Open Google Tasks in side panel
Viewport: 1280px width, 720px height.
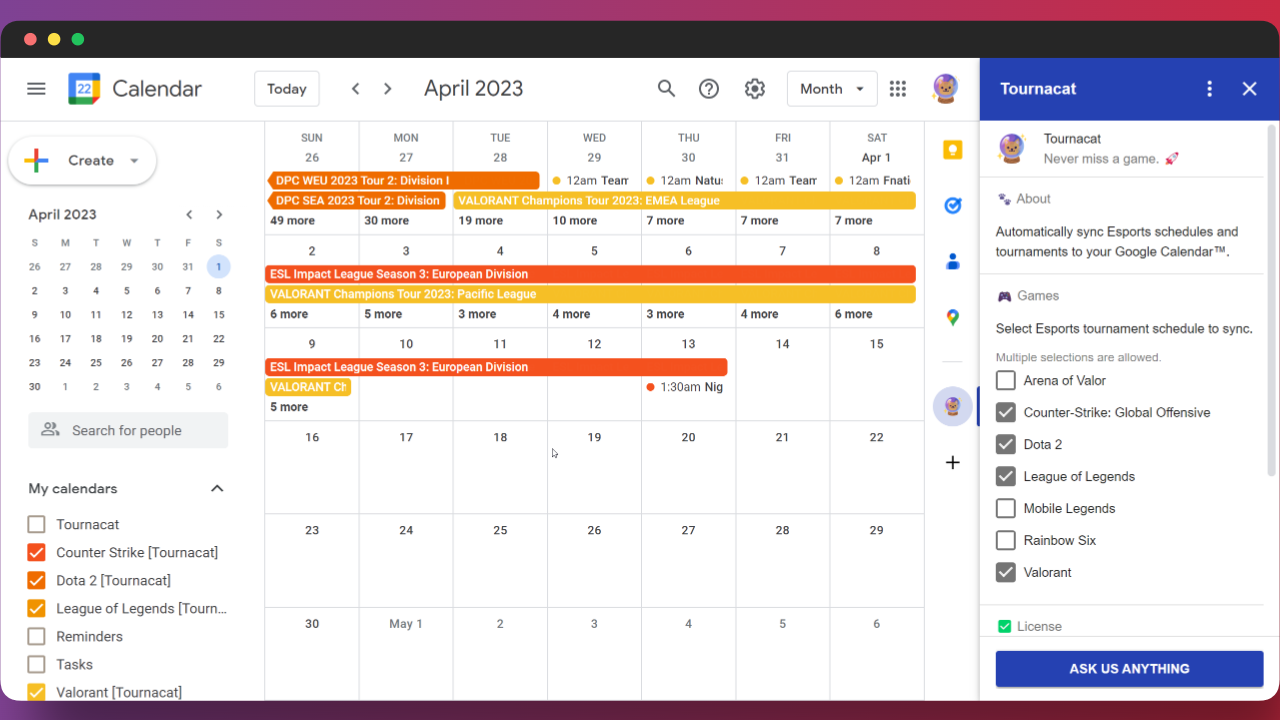tap(953, 206)
